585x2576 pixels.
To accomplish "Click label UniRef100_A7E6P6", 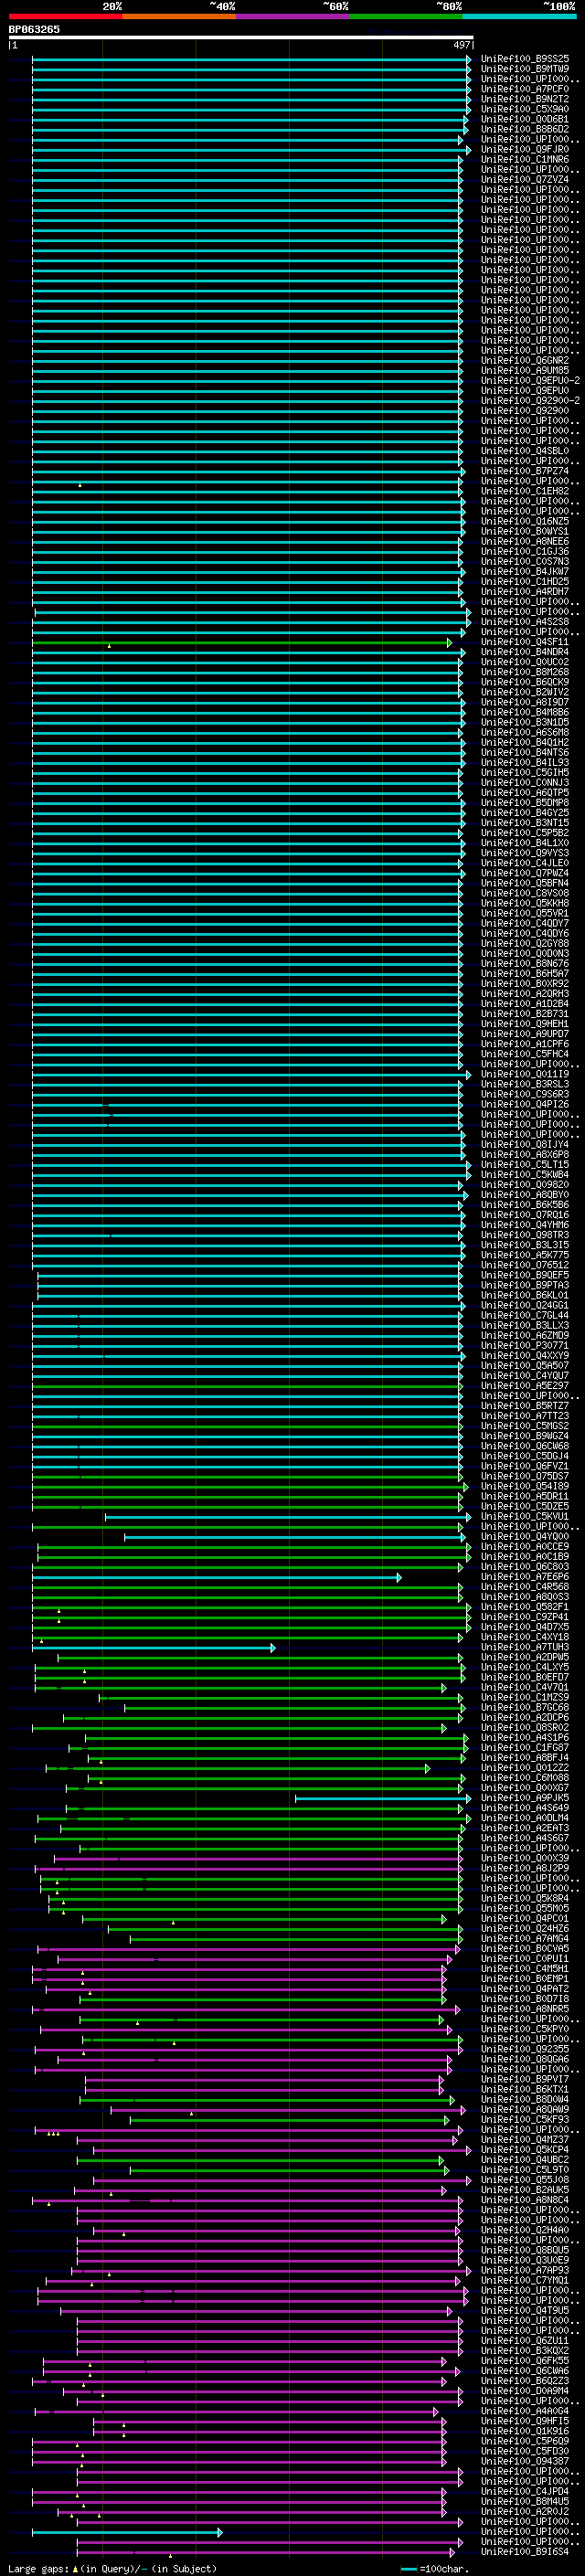I will [525, 1577].
